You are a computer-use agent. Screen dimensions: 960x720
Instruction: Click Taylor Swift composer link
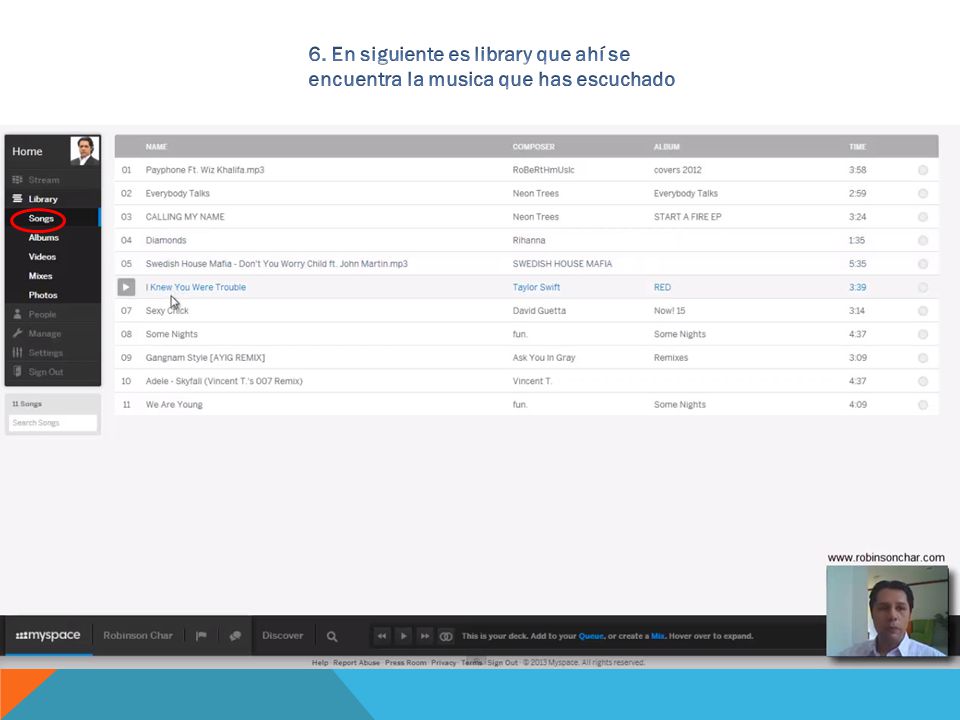pos(536,287)
